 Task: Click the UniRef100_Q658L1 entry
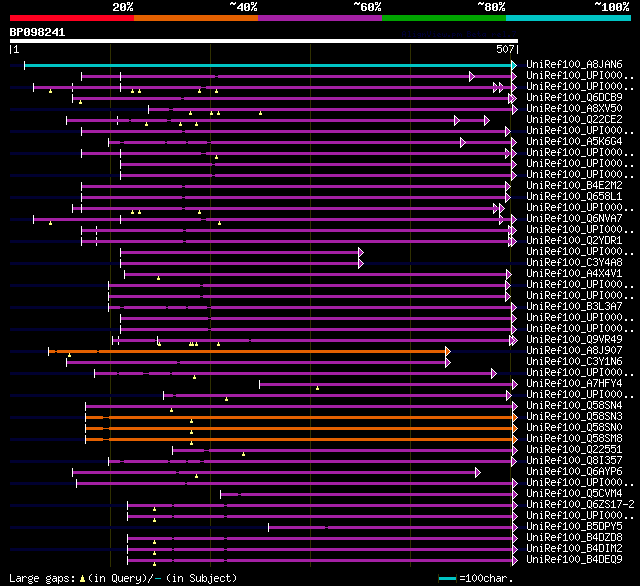[x=574, y=197]
